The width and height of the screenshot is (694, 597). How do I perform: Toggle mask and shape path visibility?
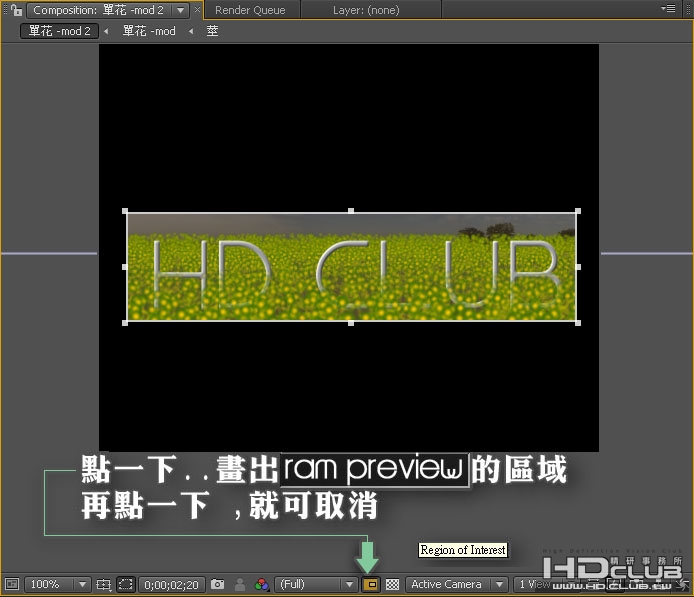point(126,584)
